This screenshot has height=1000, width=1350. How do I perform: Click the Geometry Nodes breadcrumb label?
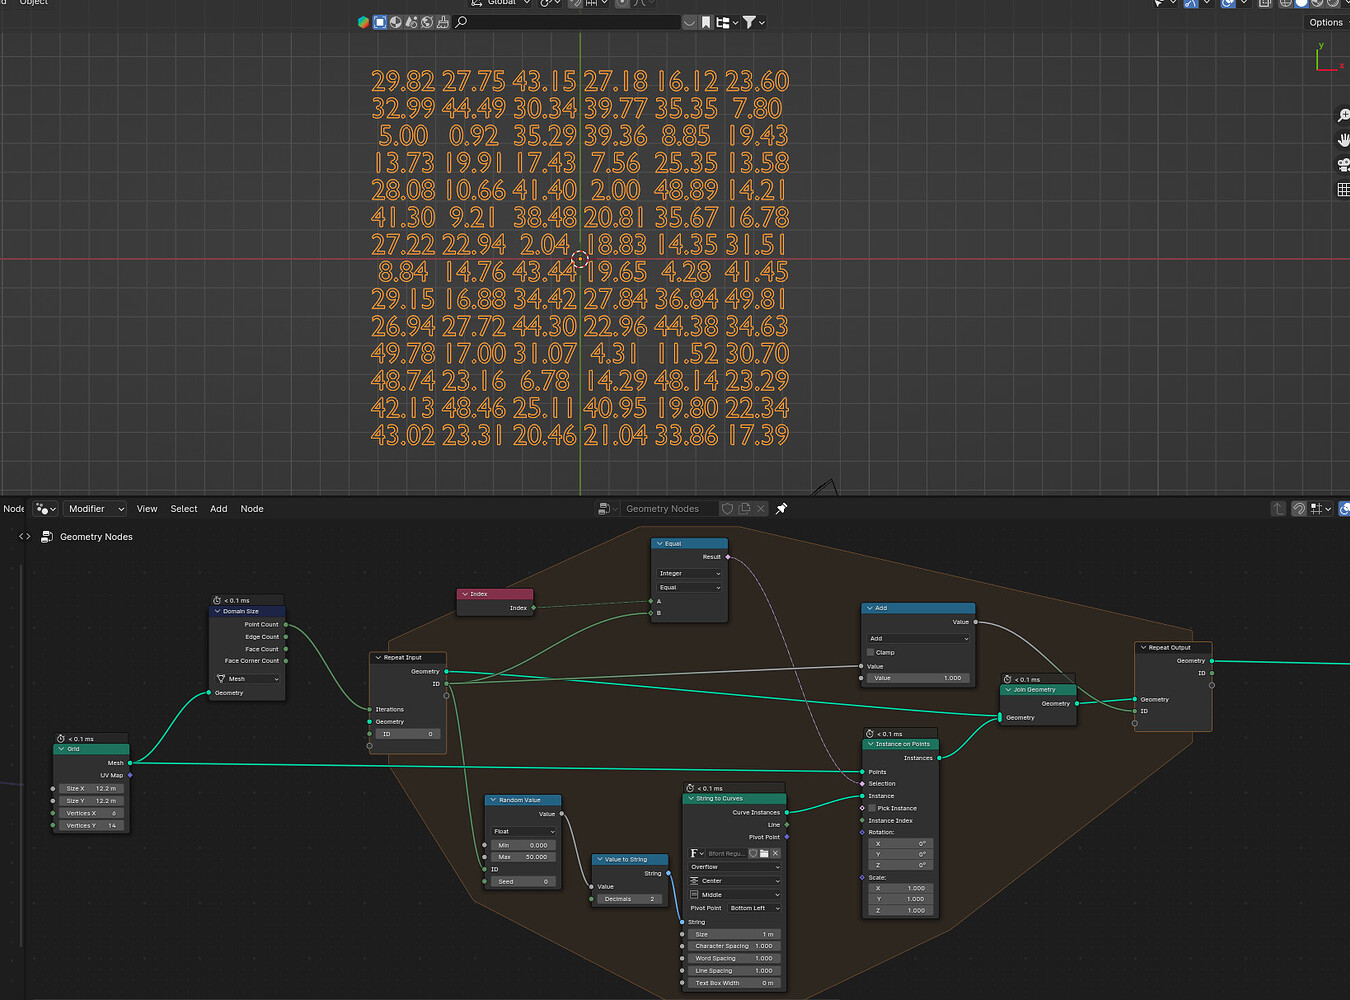coord(96,537)
